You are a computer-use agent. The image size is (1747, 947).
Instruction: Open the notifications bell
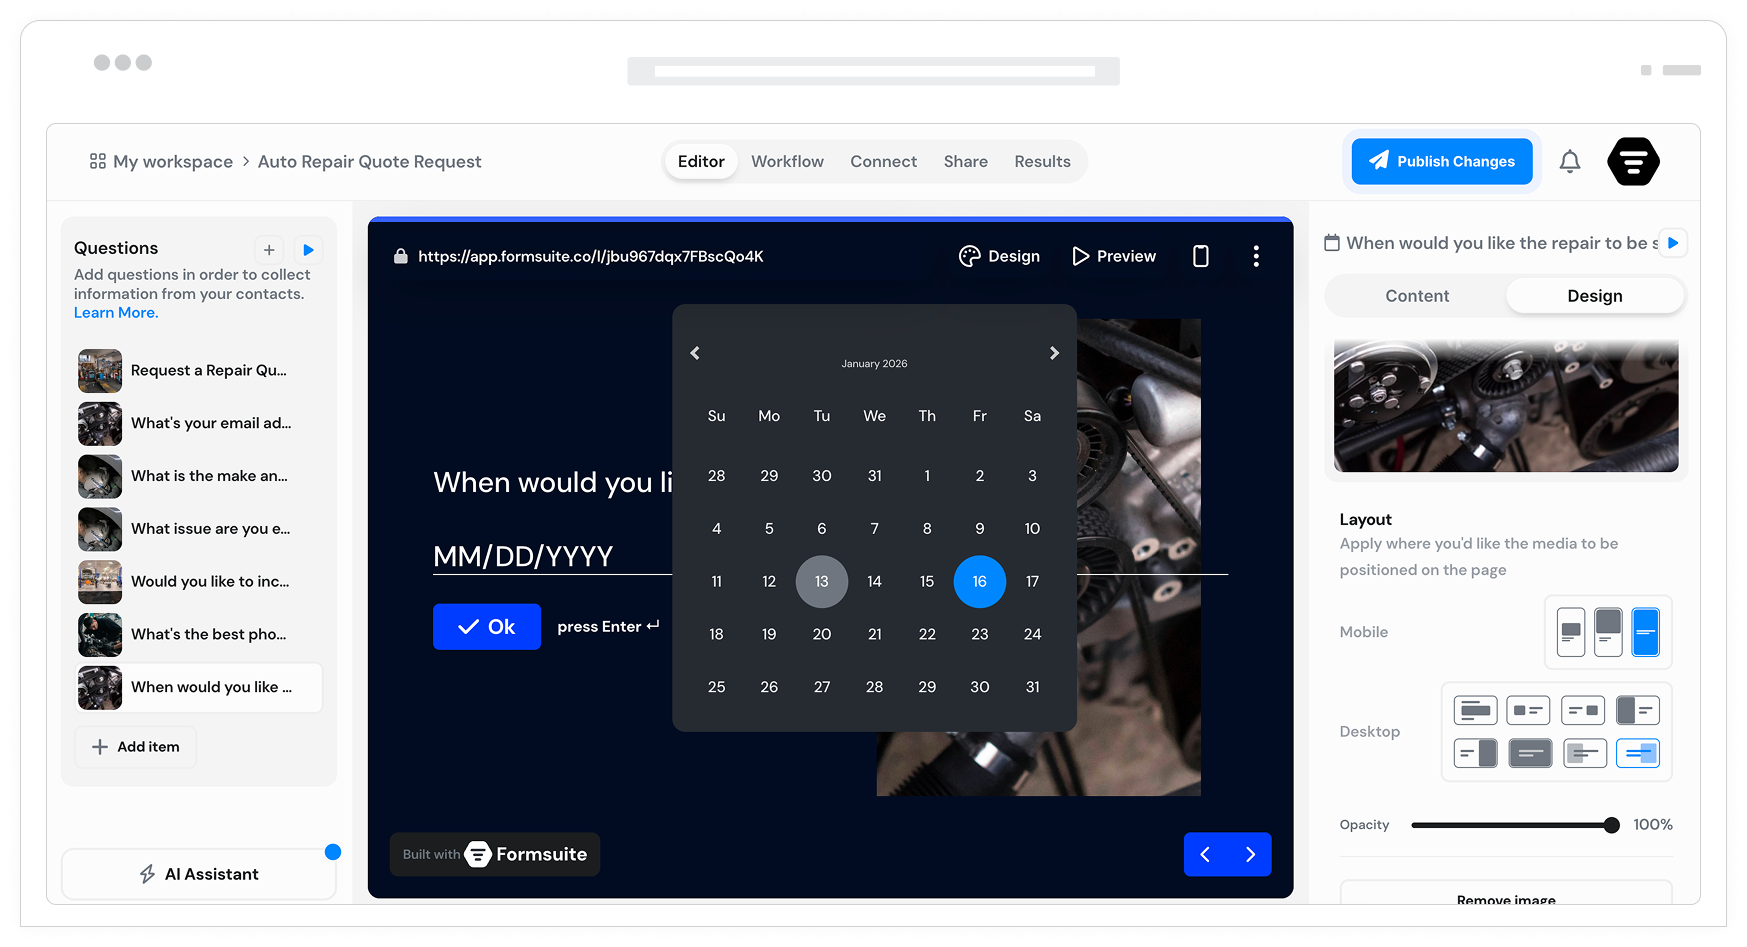tap(1570, 161)
